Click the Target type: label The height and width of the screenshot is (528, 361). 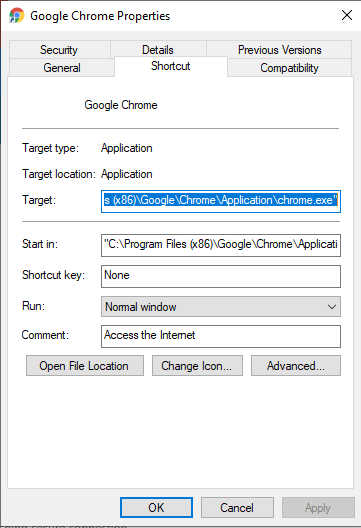[51, 148]
